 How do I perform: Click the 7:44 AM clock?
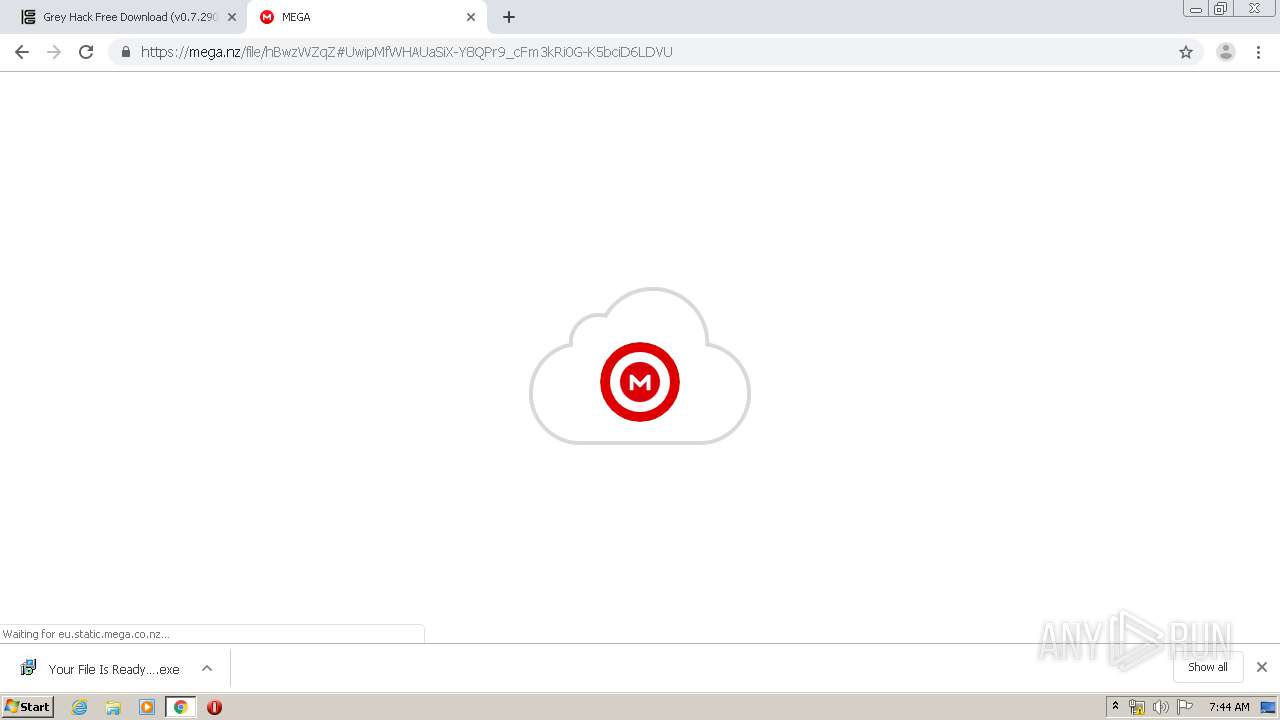(x=1229, y=707)
